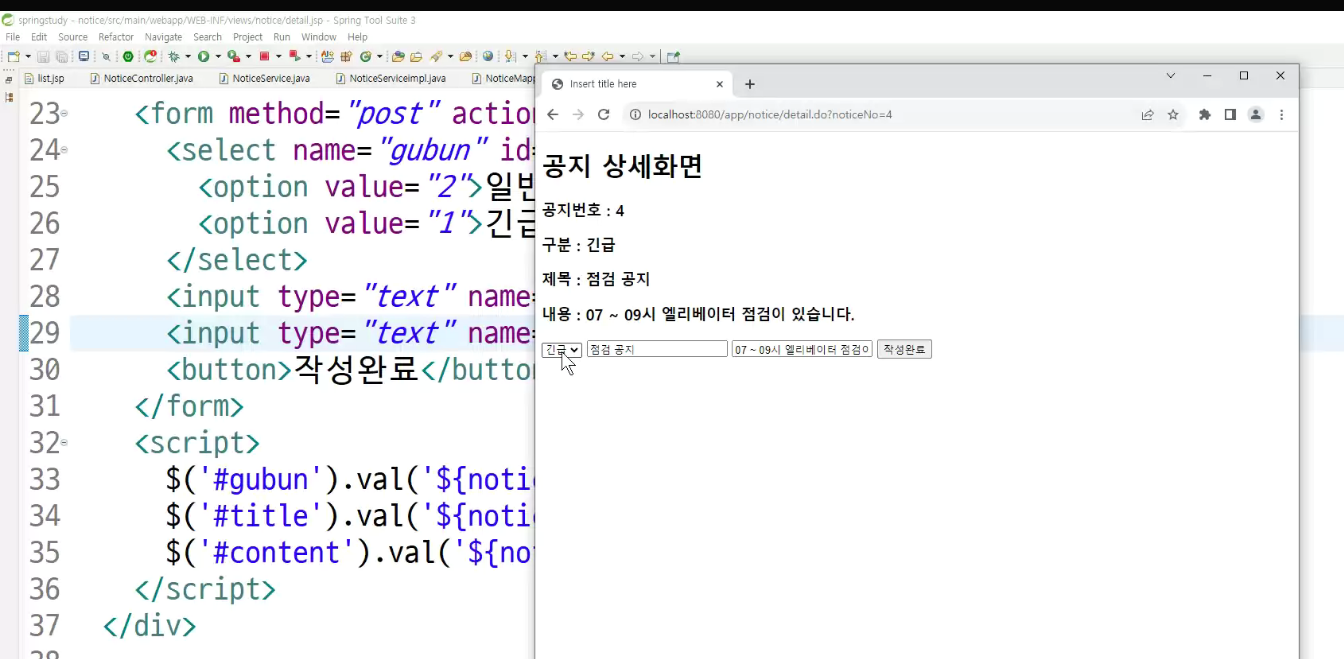The image size is (1344, 659).
Task: Click the '구분 : 긴급' text in browser
Action: (579, 245)
